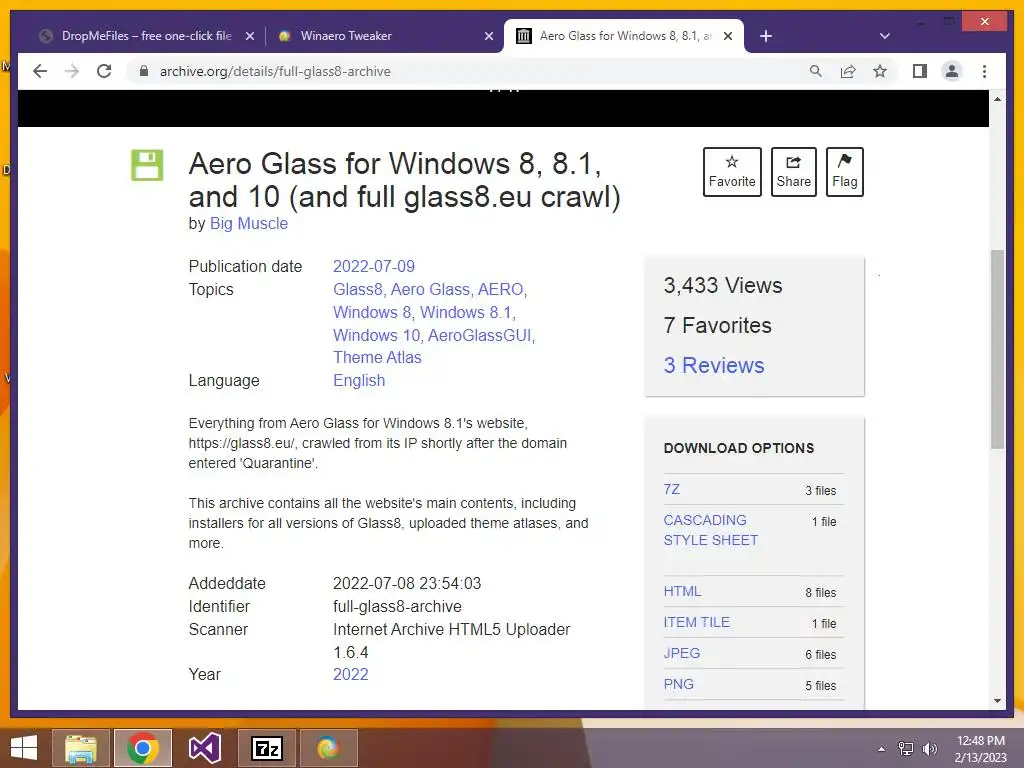Click the green software floppy disk icon
The height and width of the screenshot is (768, 1024).
pos(147,165)
